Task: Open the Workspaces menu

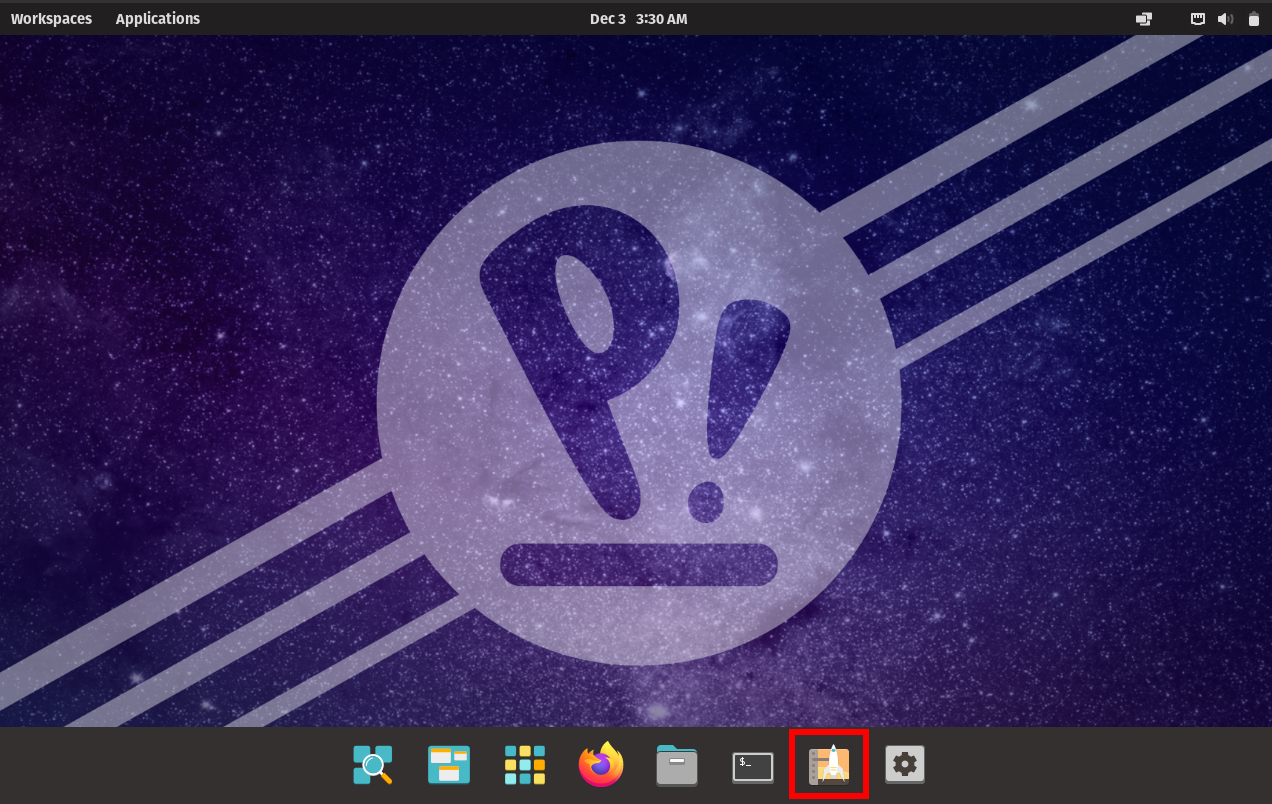Action: (51, 18)
